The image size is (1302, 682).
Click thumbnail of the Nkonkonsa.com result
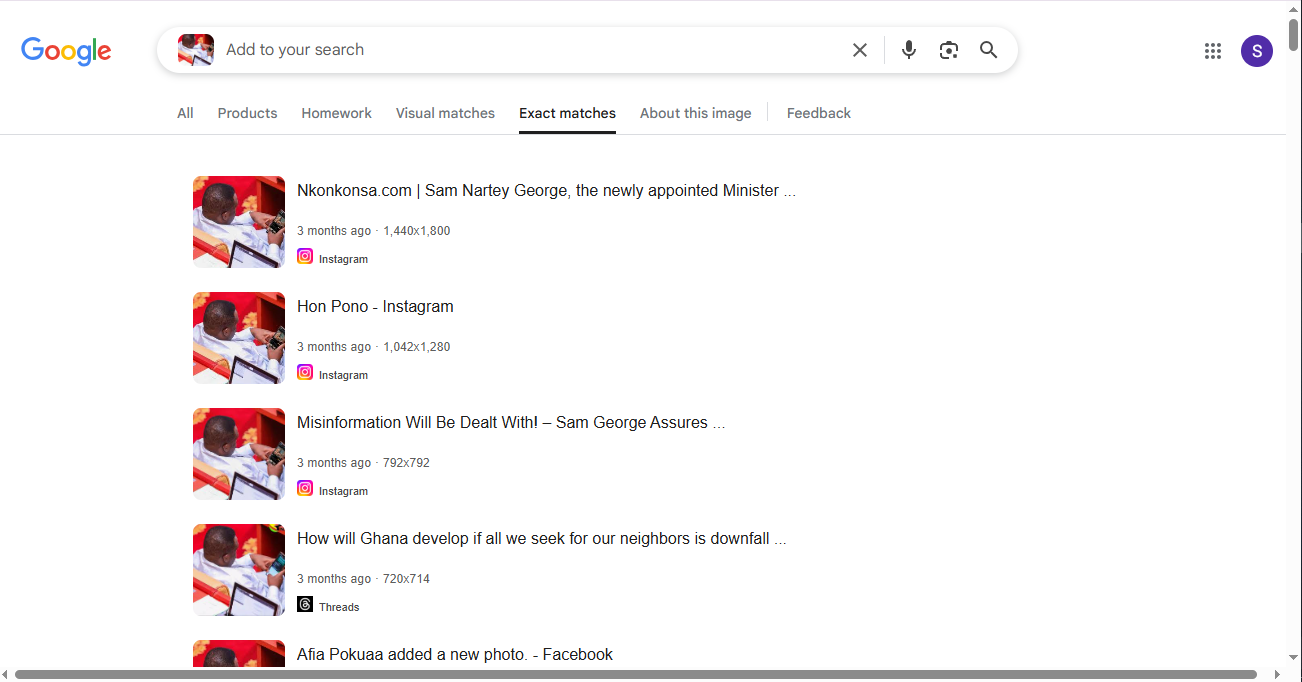pyautogui.click(x=239, y=222)
